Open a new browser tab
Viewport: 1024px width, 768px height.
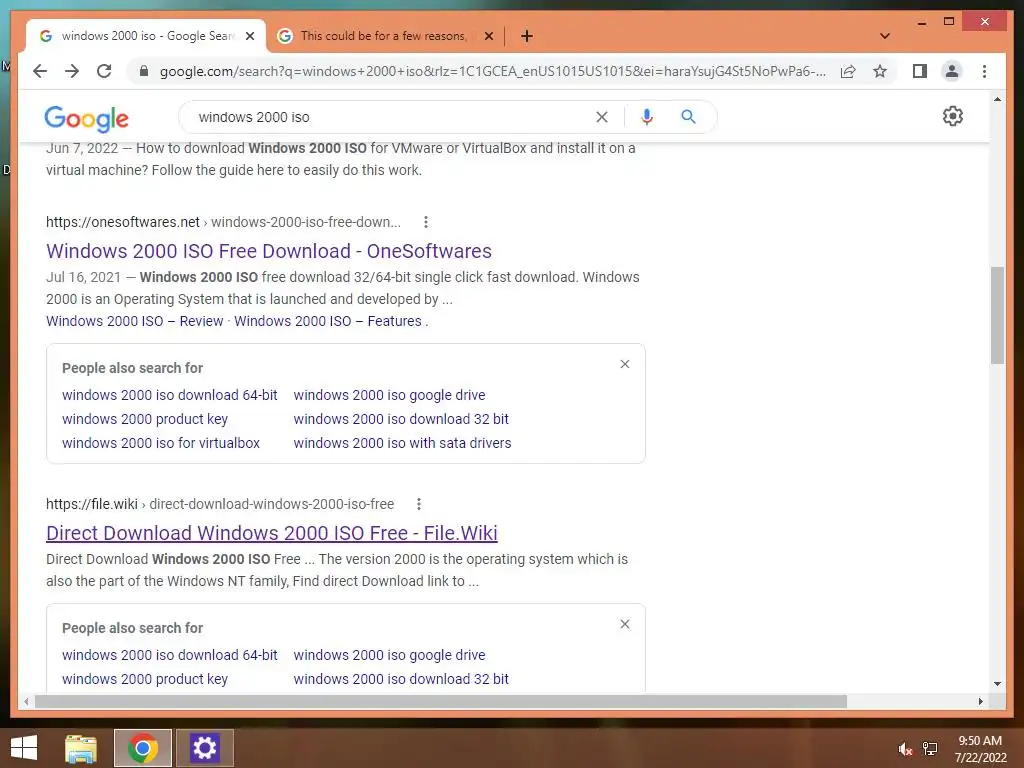(526, 36)
